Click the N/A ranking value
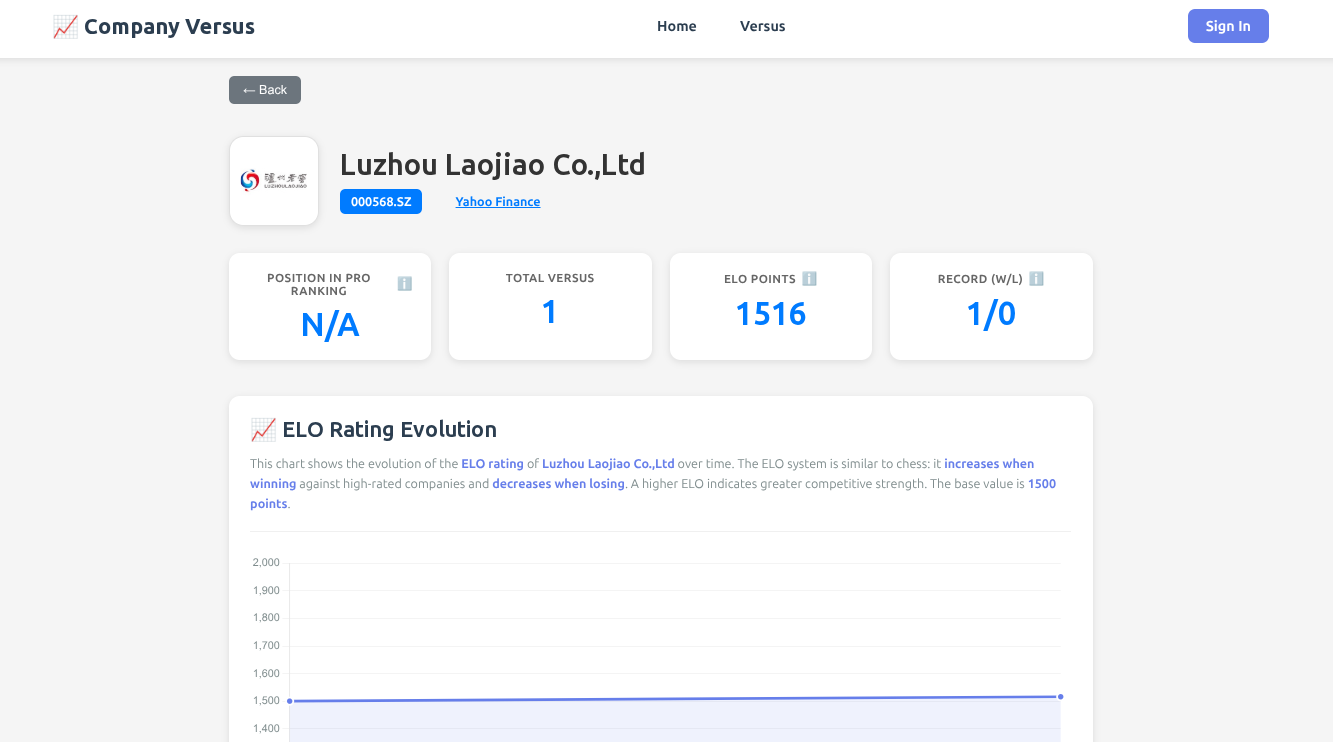The height and width of the screenshot is (742, 1333). tap(330, 325)
